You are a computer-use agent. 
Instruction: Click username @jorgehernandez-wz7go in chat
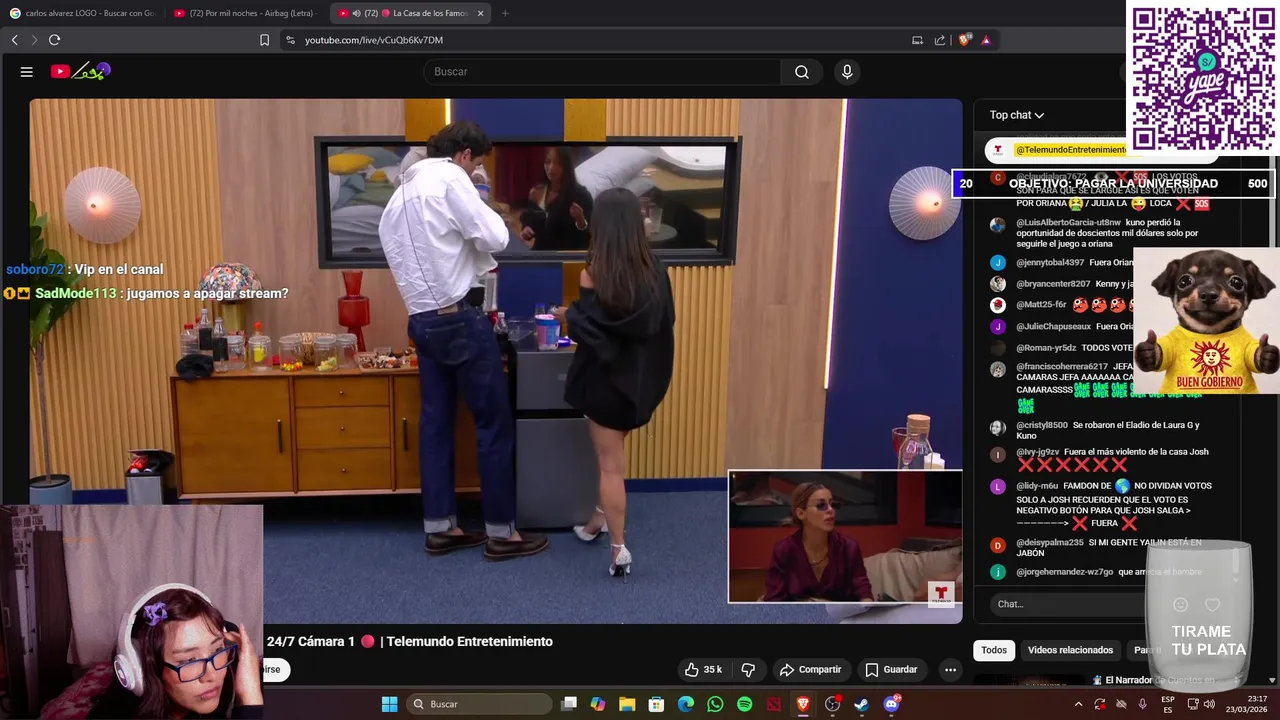click(x=1064, y=572)
